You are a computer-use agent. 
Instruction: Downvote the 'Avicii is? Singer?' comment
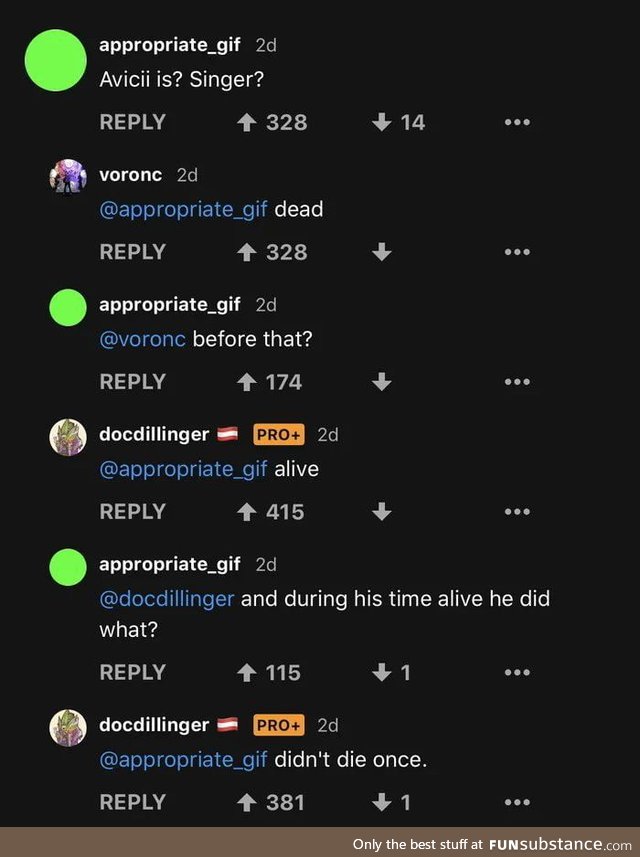(x=381, y=122)
